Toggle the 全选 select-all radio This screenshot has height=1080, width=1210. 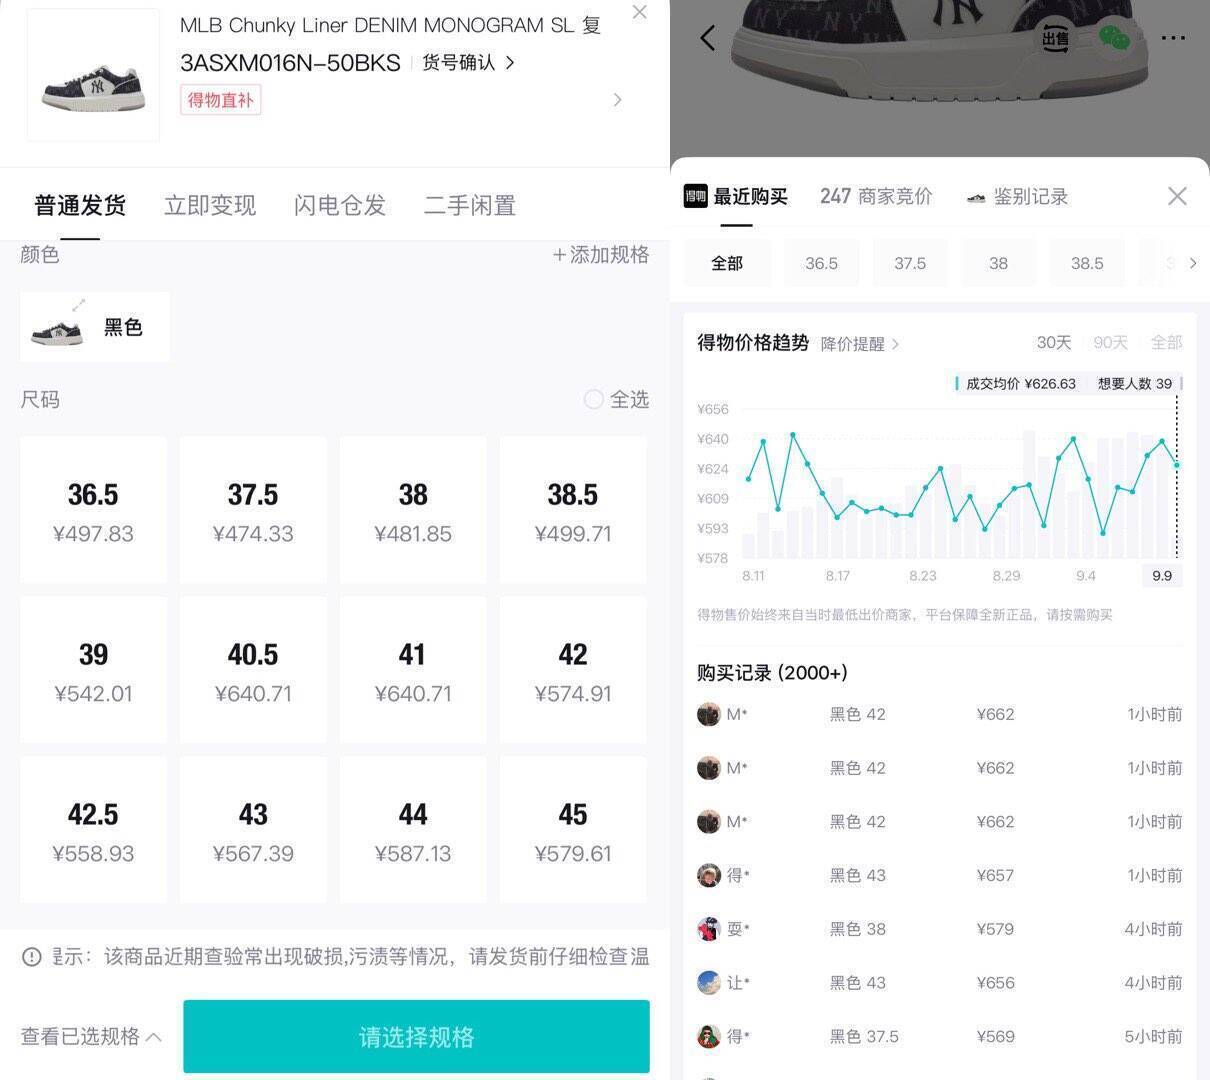tap(593, 400)
